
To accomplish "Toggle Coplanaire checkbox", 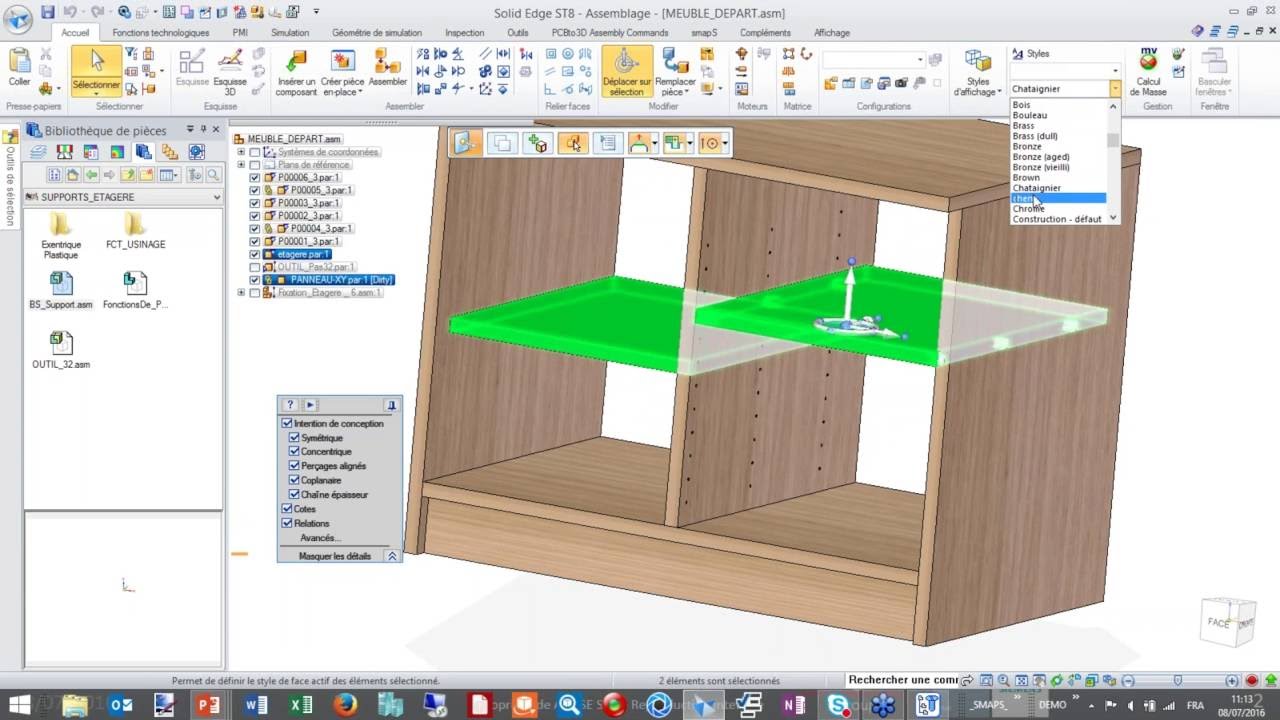I will point(294,480).
